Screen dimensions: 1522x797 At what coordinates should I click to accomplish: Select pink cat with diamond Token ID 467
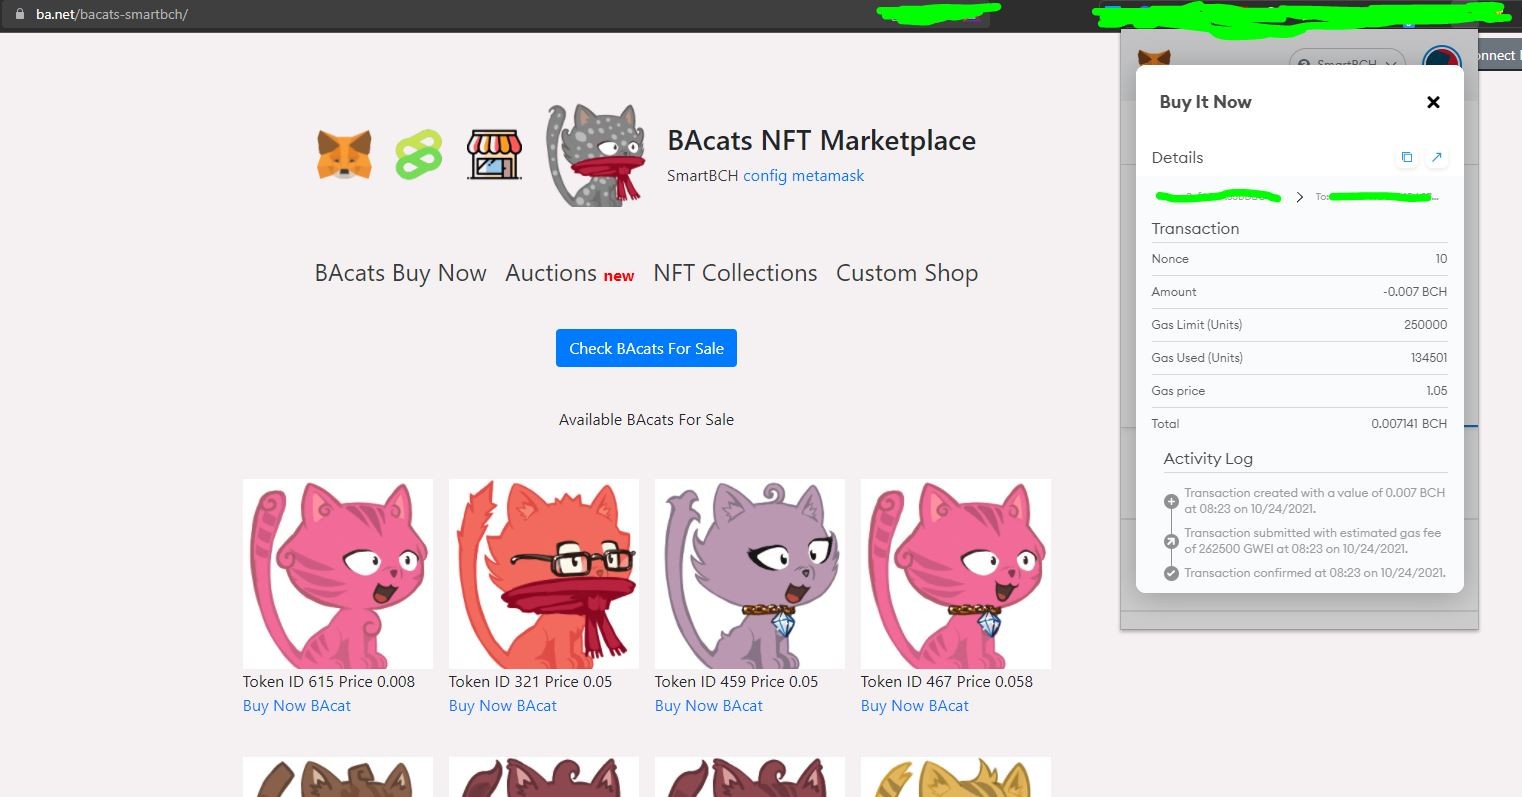[x=956, y=574]
